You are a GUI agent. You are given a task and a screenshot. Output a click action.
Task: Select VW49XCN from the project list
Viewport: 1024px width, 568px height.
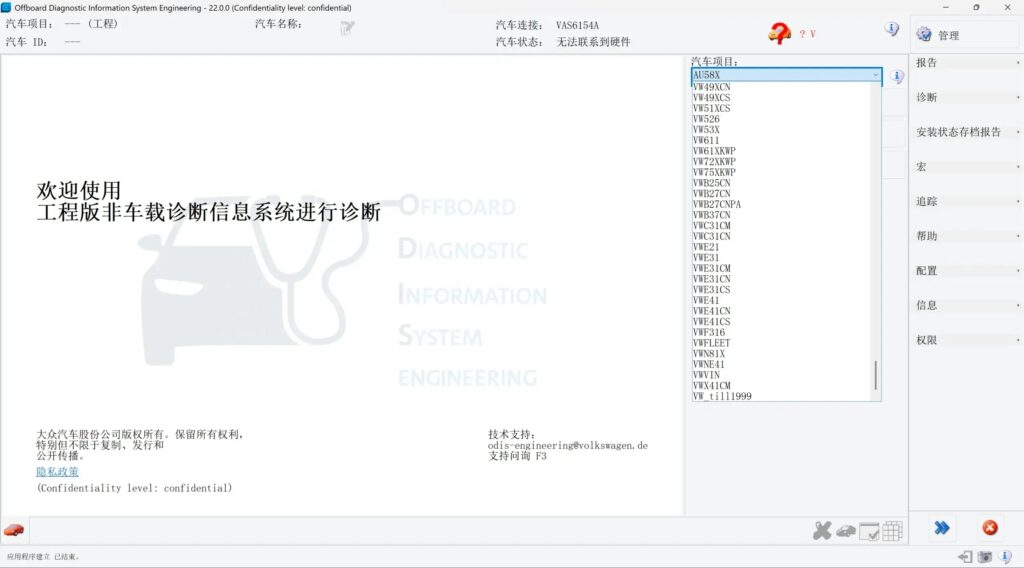click(x=781, y=87)
